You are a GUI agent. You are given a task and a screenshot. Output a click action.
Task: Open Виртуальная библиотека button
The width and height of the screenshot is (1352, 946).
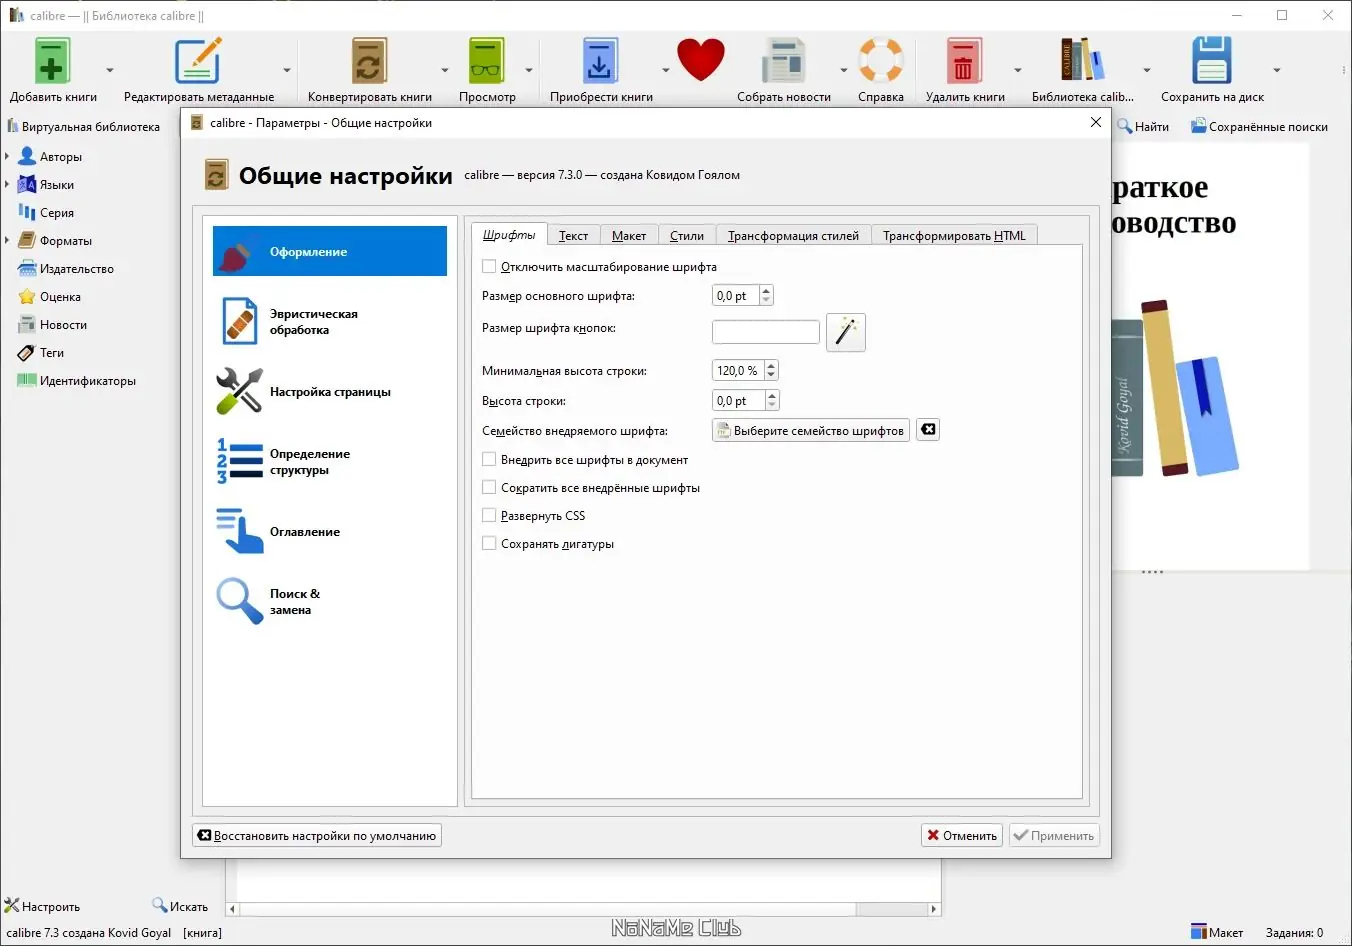point(84,127)
